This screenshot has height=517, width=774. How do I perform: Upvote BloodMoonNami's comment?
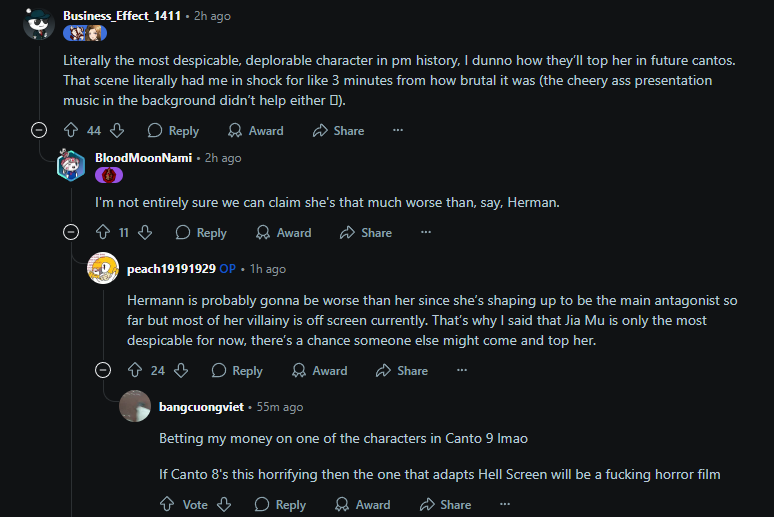coord(102,232)
